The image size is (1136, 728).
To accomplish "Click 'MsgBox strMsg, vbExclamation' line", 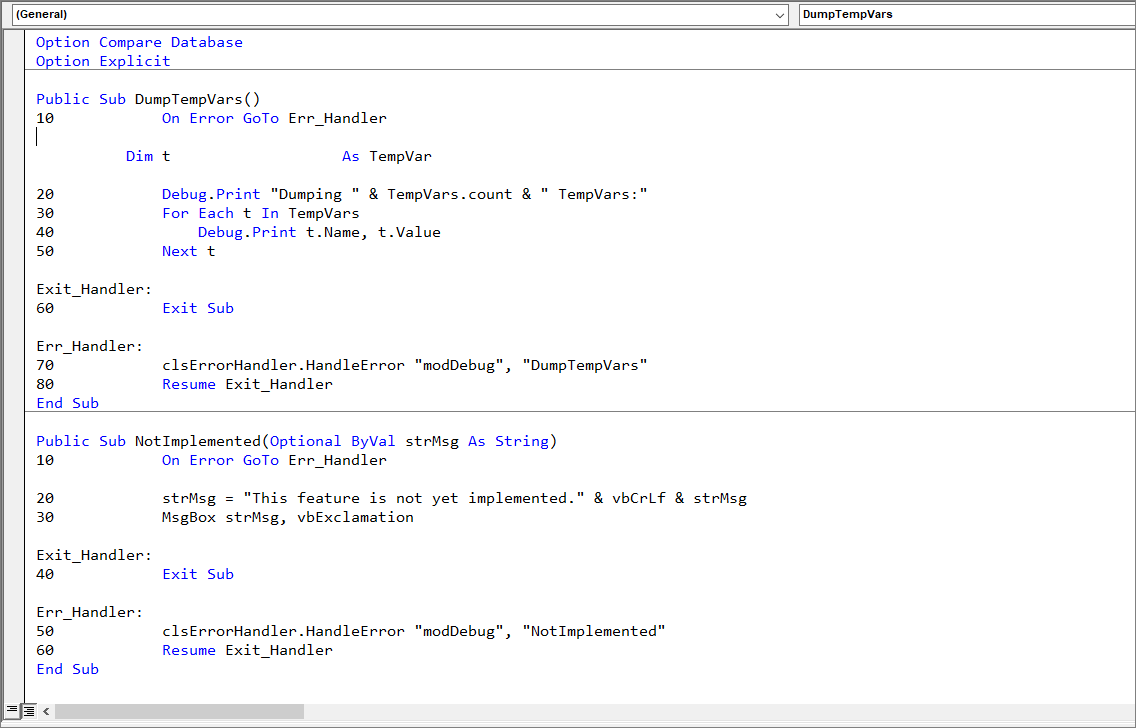I will pos(288,517).
